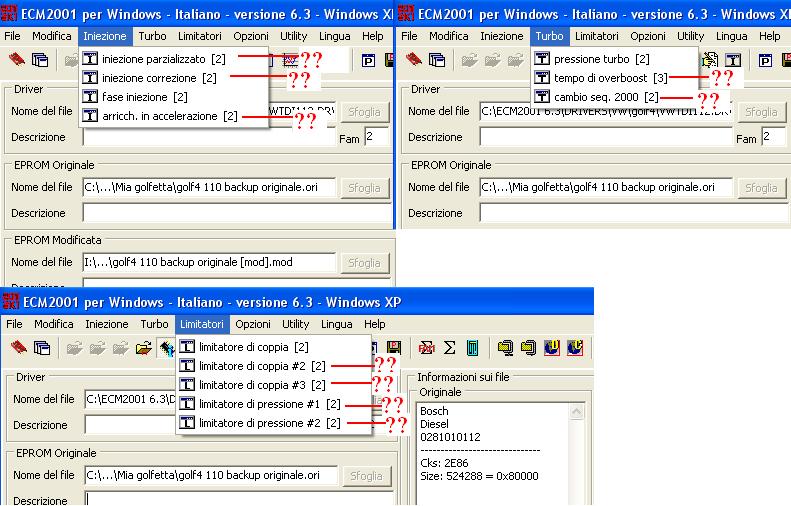Click Driver Sfoglia button in Turbo-menu window
This screenshot has height=506, width=791.
click(761, 112)
